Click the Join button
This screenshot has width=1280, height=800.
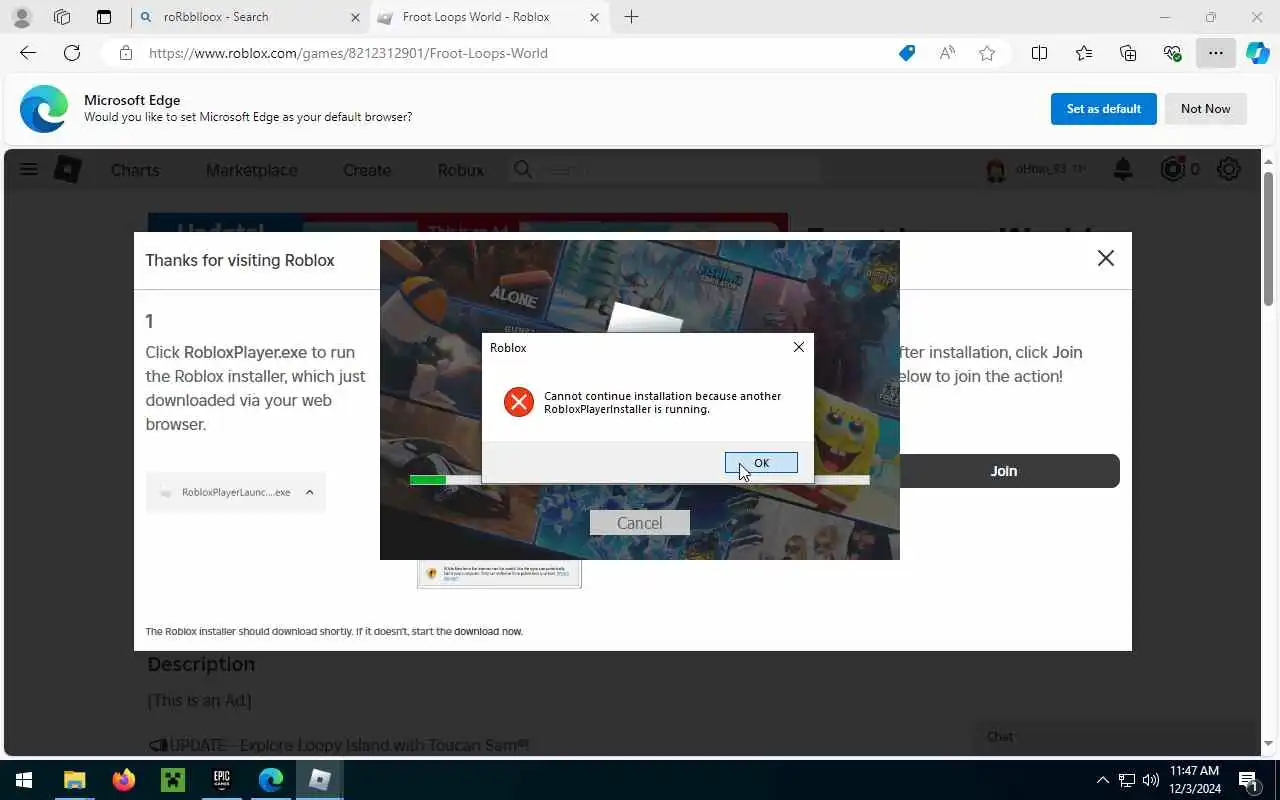[x=1003, y=471]
